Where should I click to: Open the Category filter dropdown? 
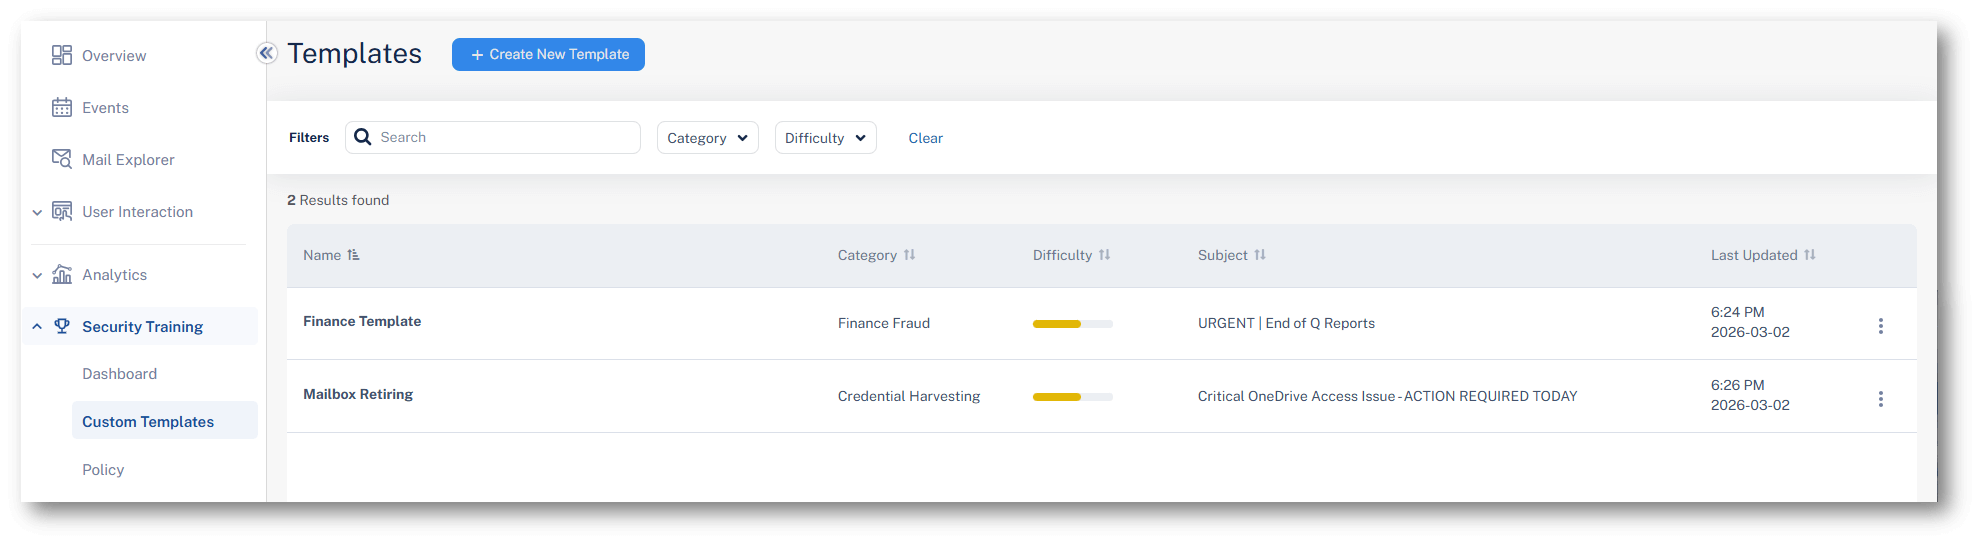tap(707, 138)
